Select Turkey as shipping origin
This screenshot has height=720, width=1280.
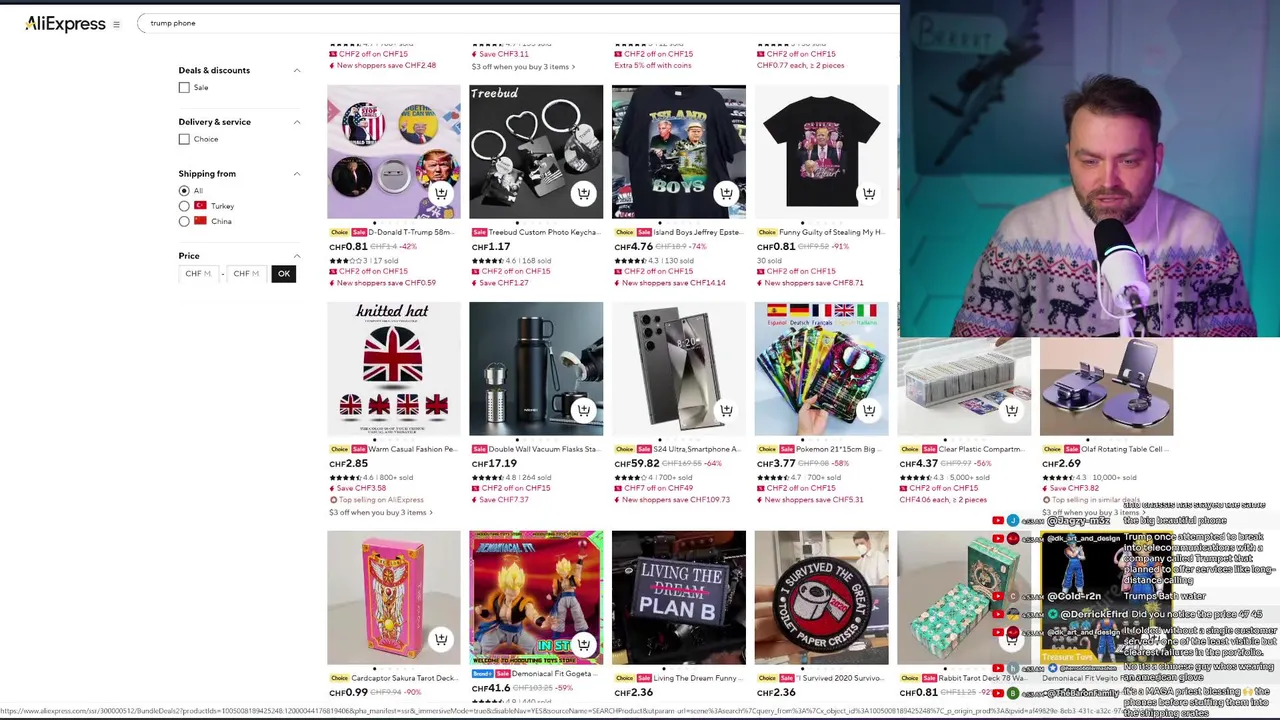pyautogui.click(x=184, y=206)
